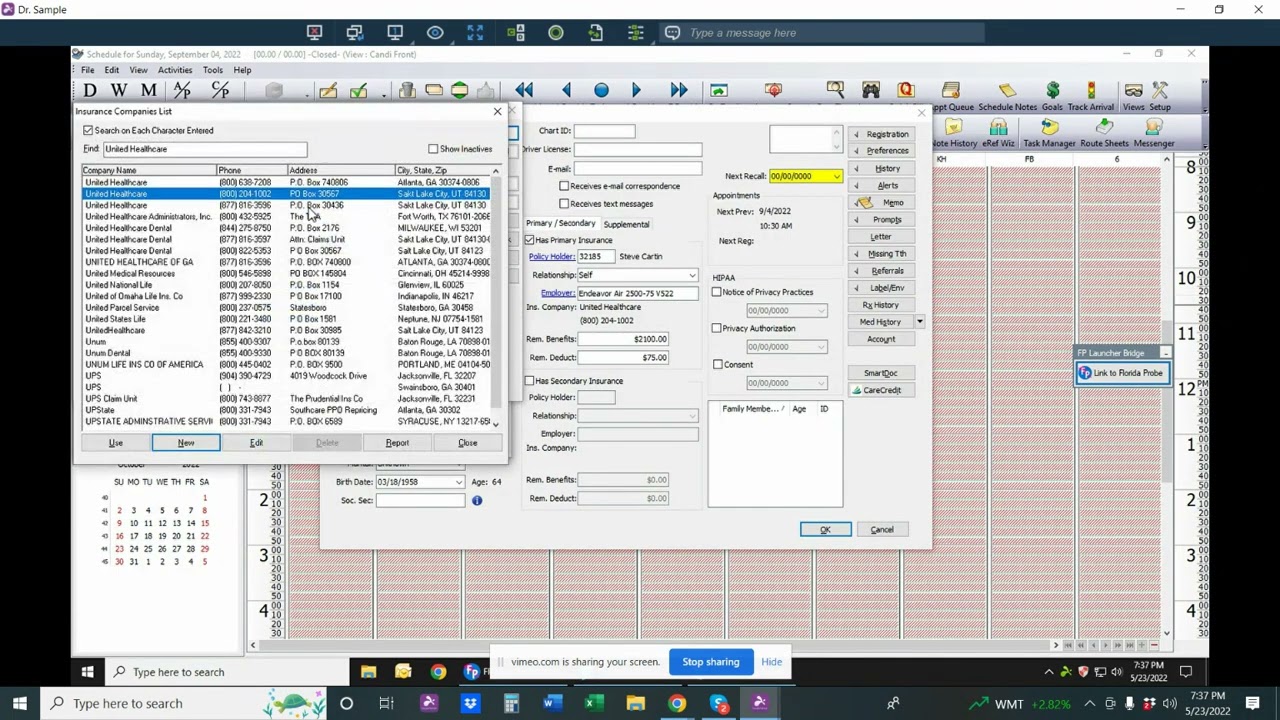Click the A/P toolbar icon
Screen dimensions: 1280x720
point(182,91)
